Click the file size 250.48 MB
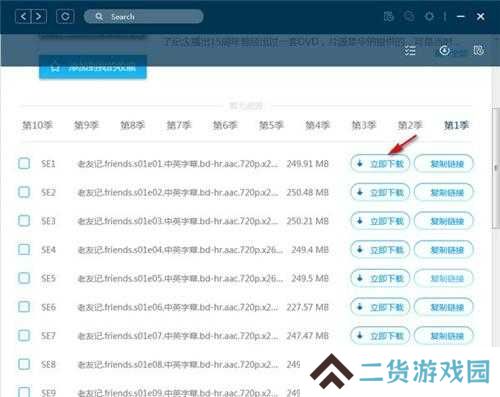The height and width of the screenshot is (397, 500). click(307, 192)
